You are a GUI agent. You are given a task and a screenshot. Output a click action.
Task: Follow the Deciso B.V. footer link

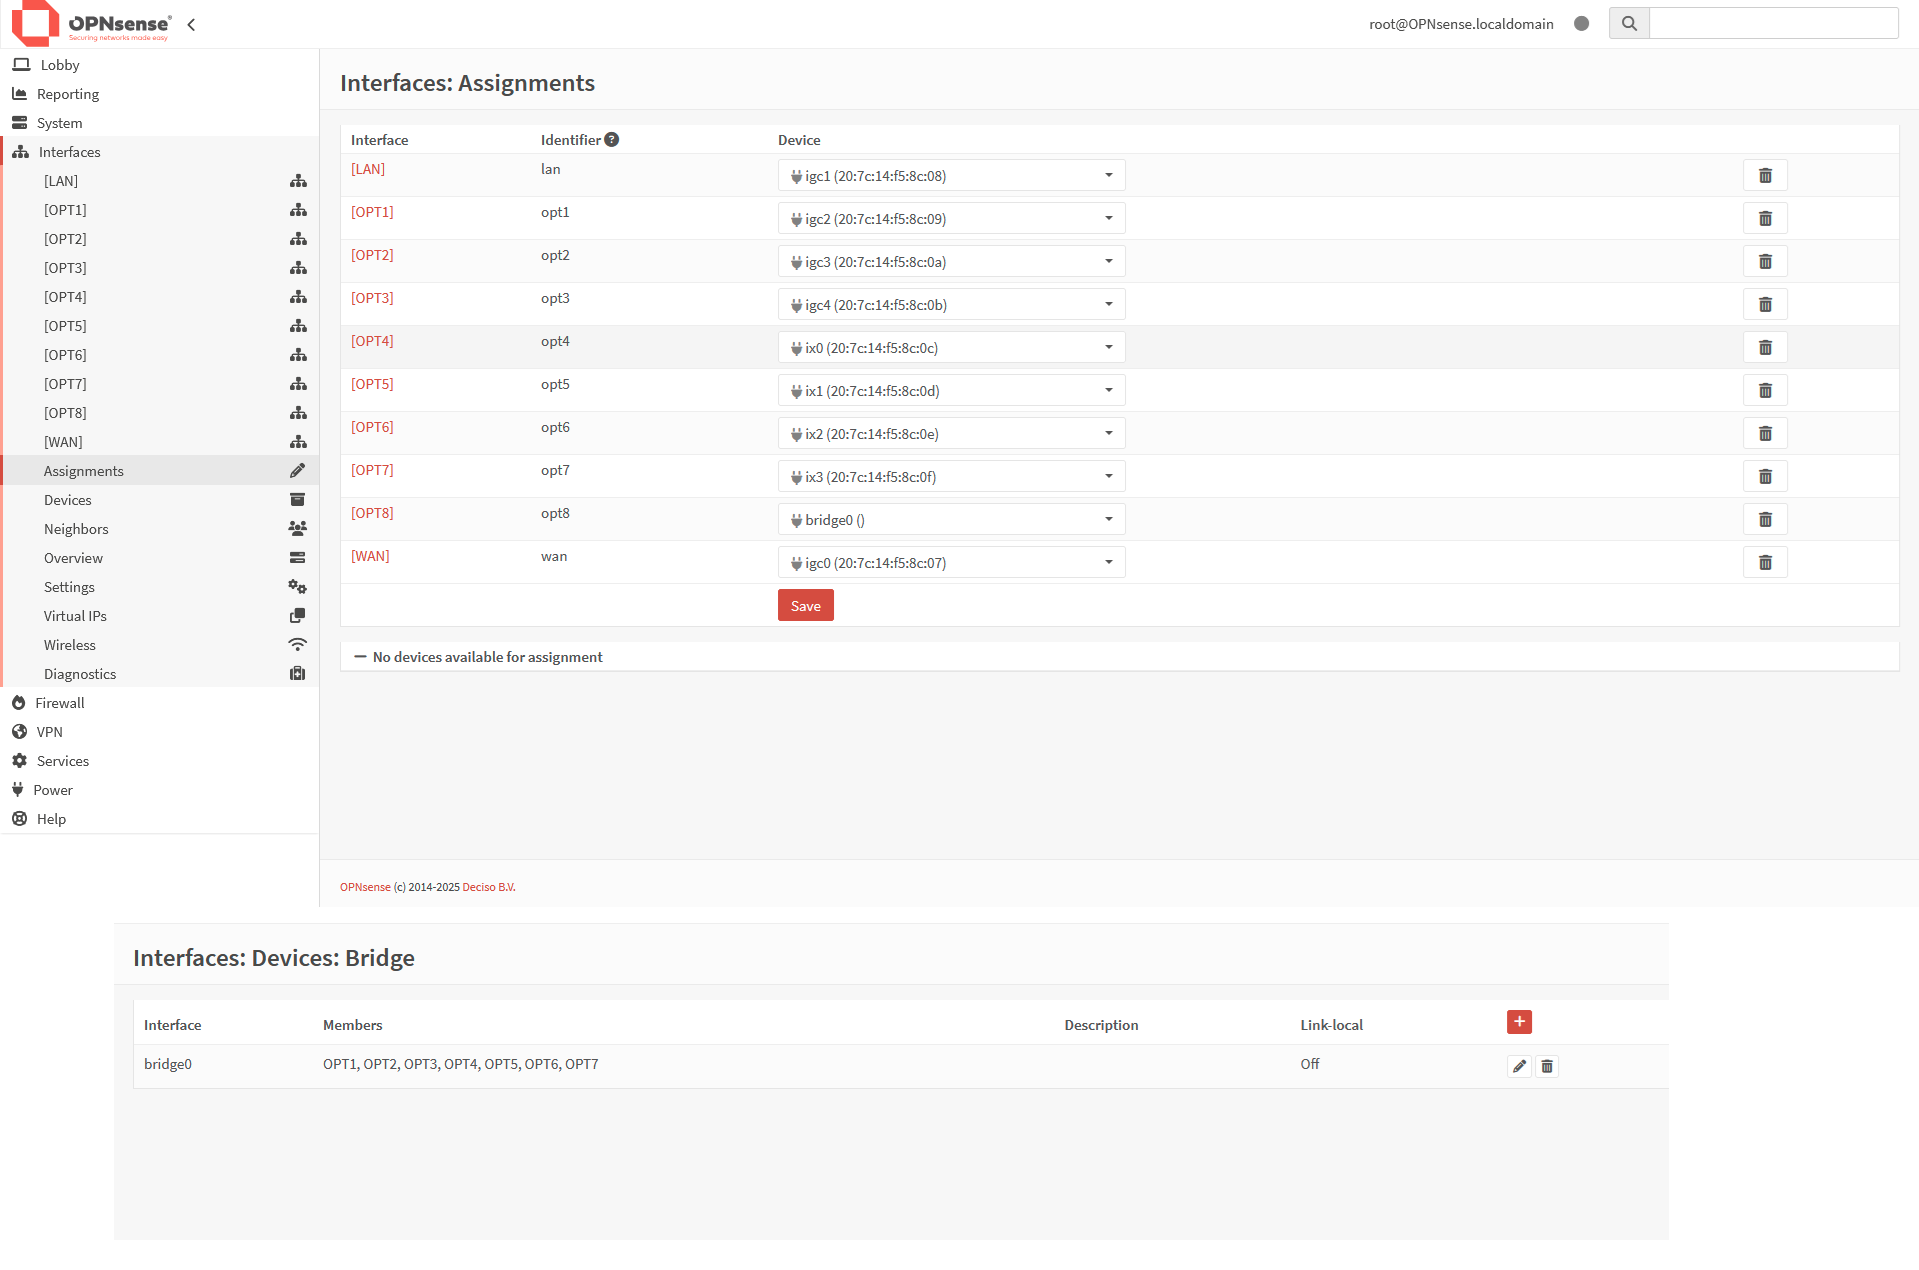tap(489, 887)
